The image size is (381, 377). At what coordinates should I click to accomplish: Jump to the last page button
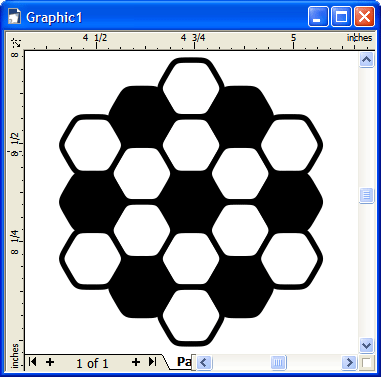152,361
